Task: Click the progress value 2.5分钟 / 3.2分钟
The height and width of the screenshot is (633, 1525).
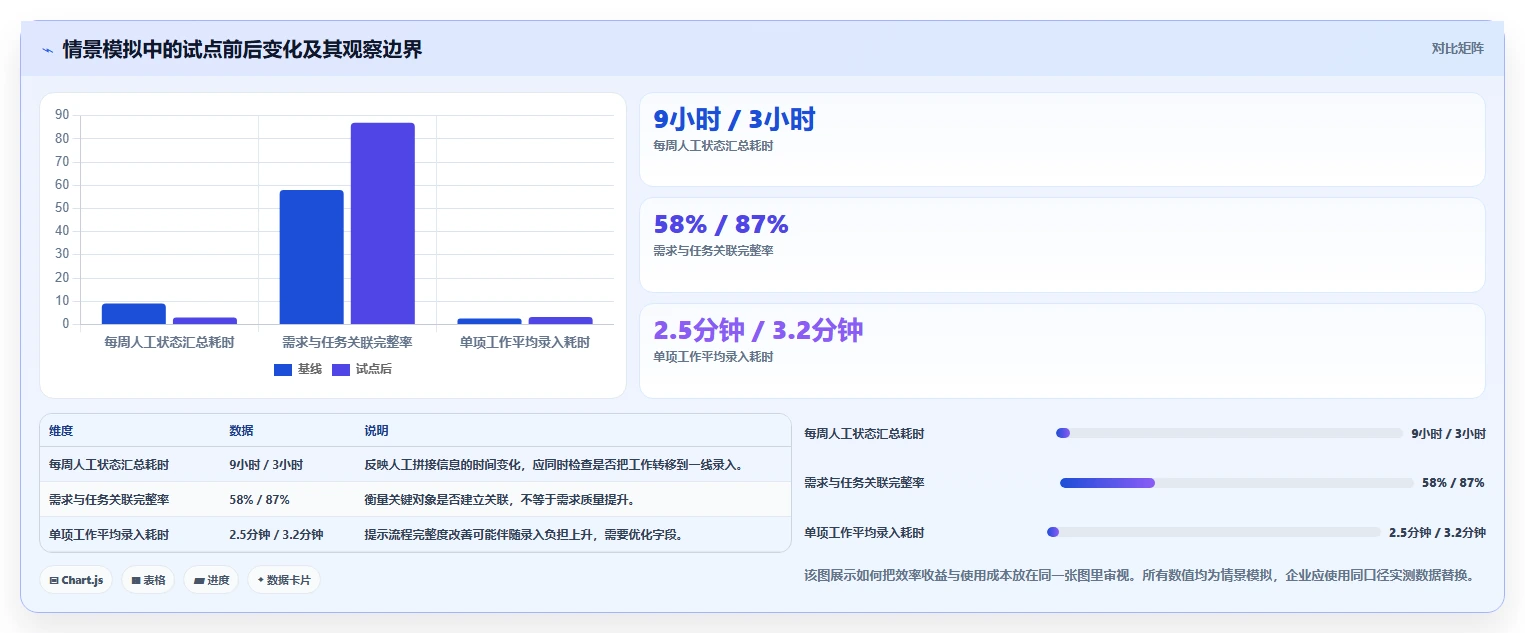Action: tap(1437, 532)
